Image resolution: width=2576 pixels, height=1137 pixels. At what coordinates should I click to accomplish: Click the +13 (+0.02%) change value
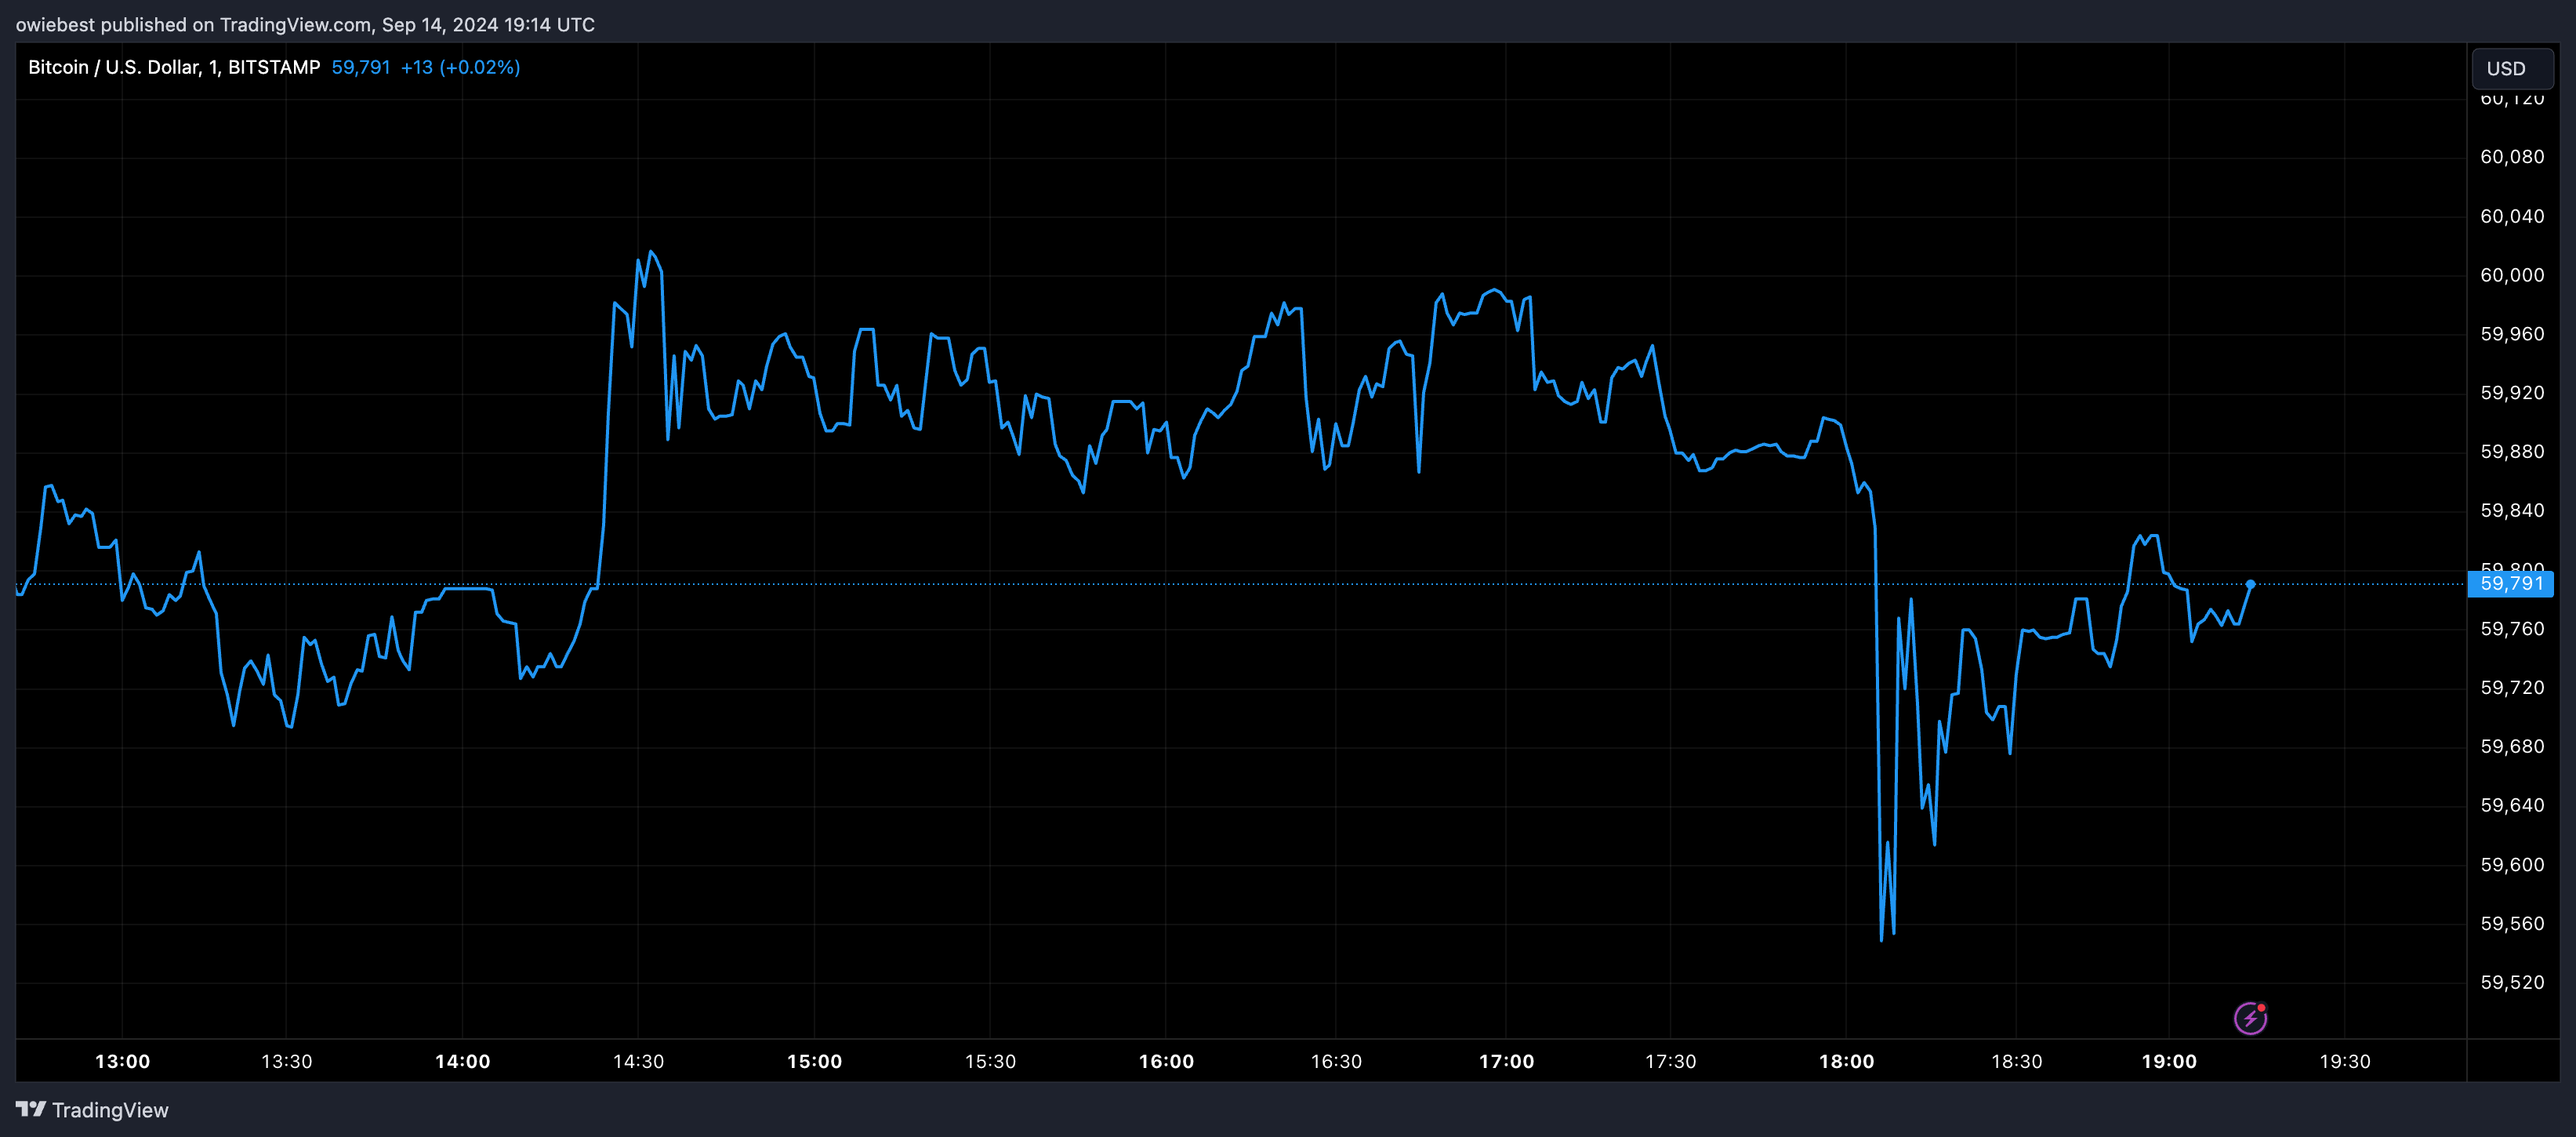(x=460, y=67)
